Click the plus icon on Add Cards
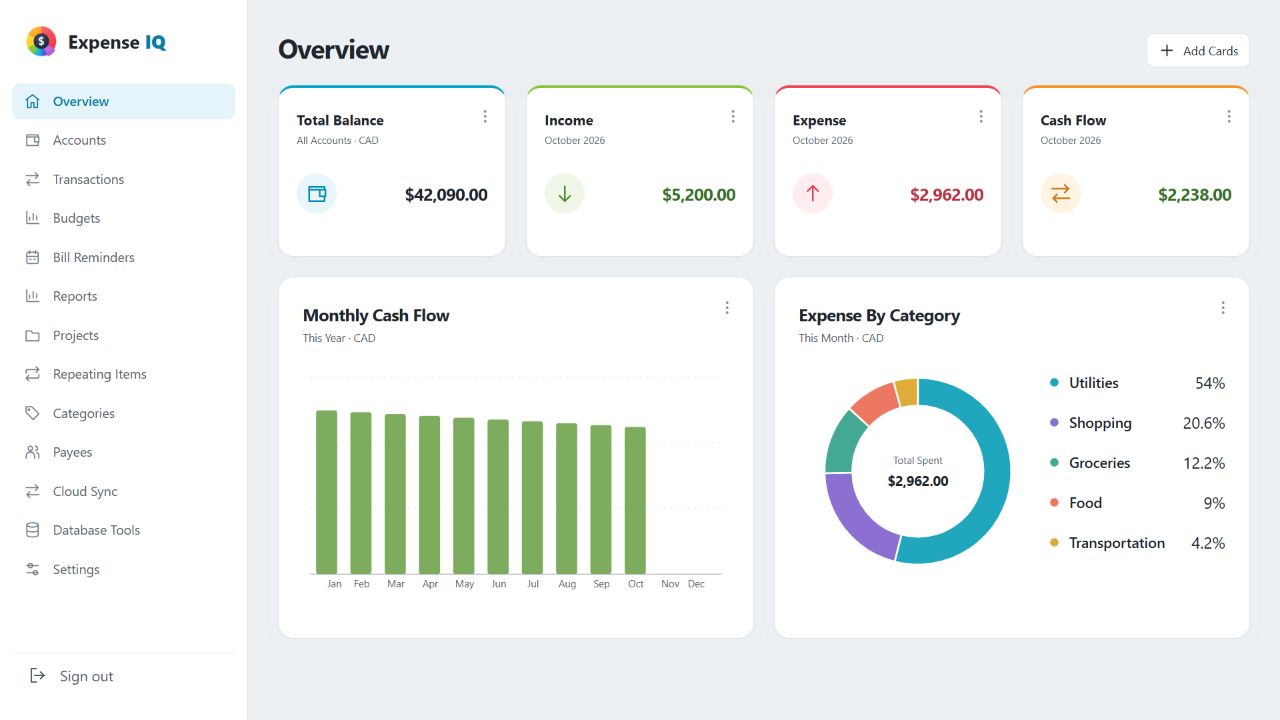This screenshot has height=720, width=1280. [1166, 50]
